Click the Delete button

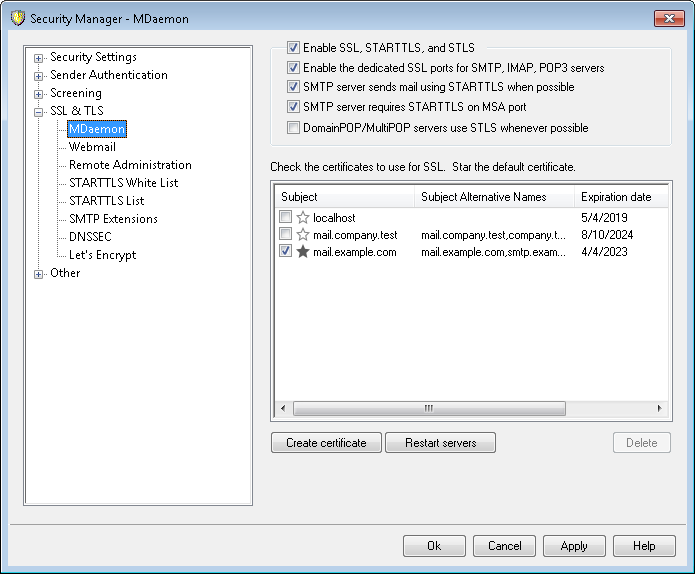[x=642, y=442]
